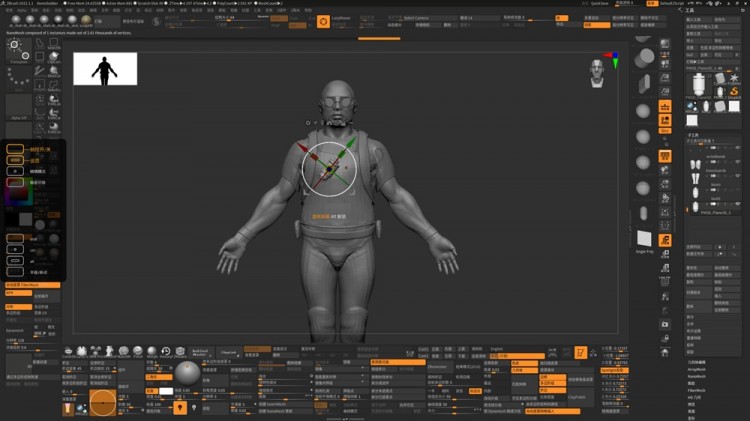Open NanoMesh section in tool panel list

tap(696, 377)
